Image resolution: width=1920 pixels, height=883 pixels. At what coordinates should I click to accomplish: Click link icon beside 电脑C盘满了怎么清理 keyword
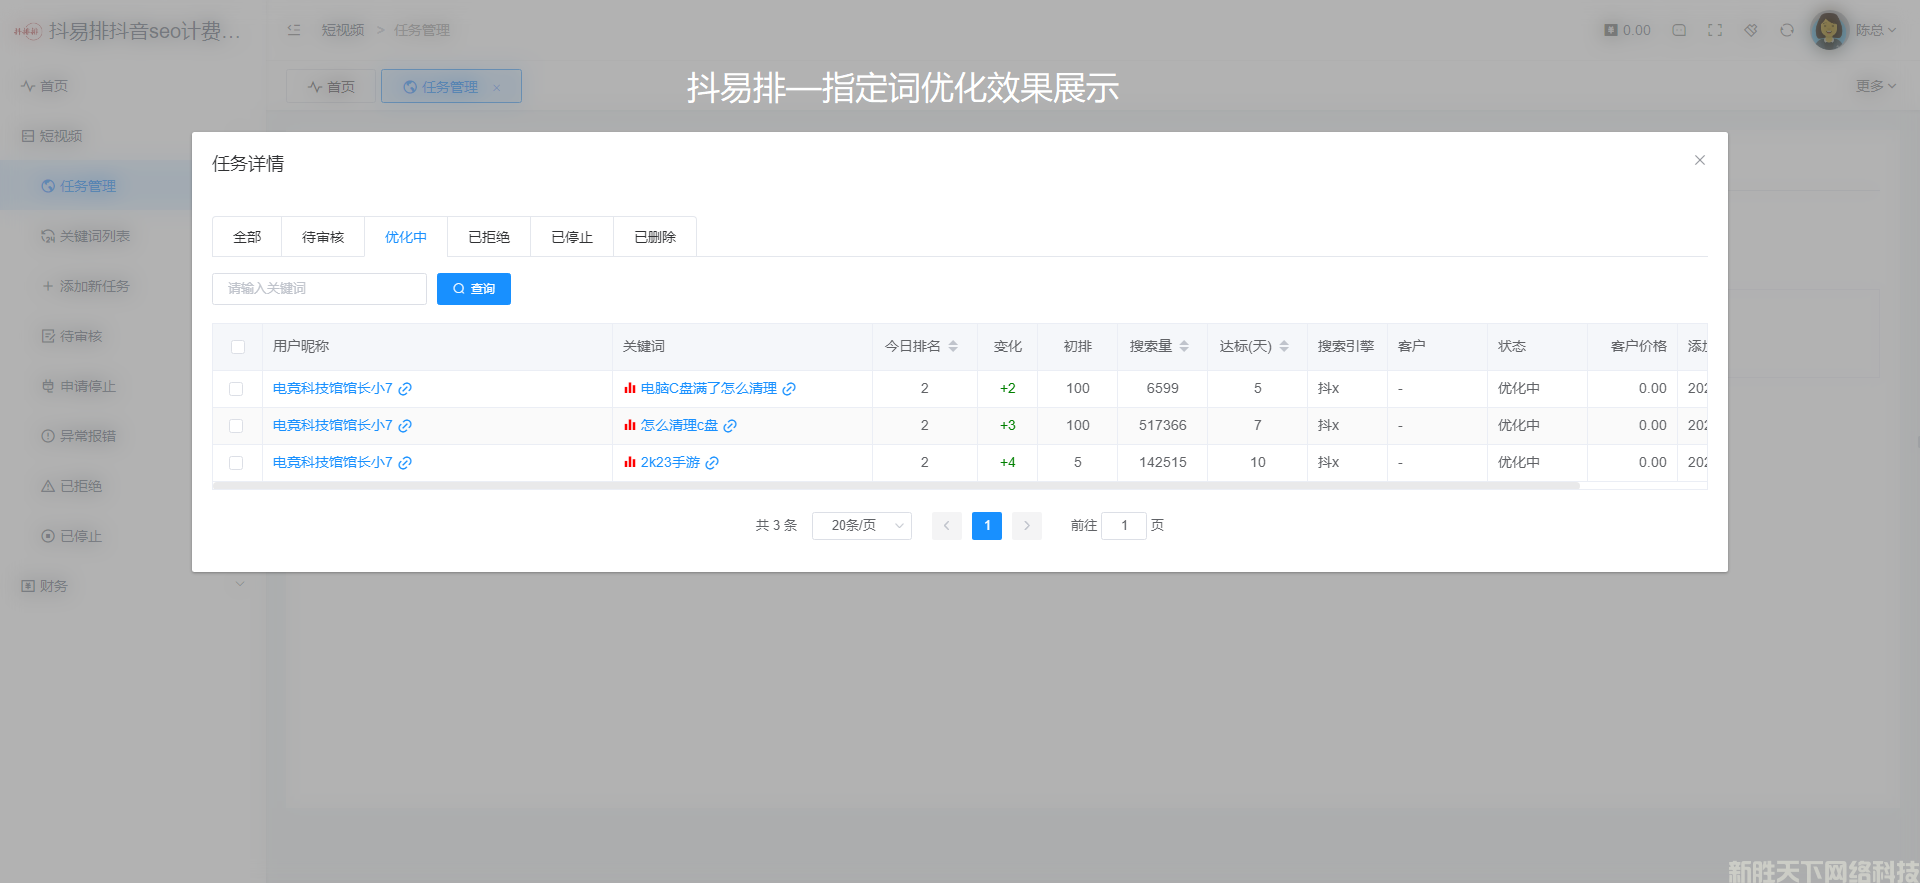[789, 389]
